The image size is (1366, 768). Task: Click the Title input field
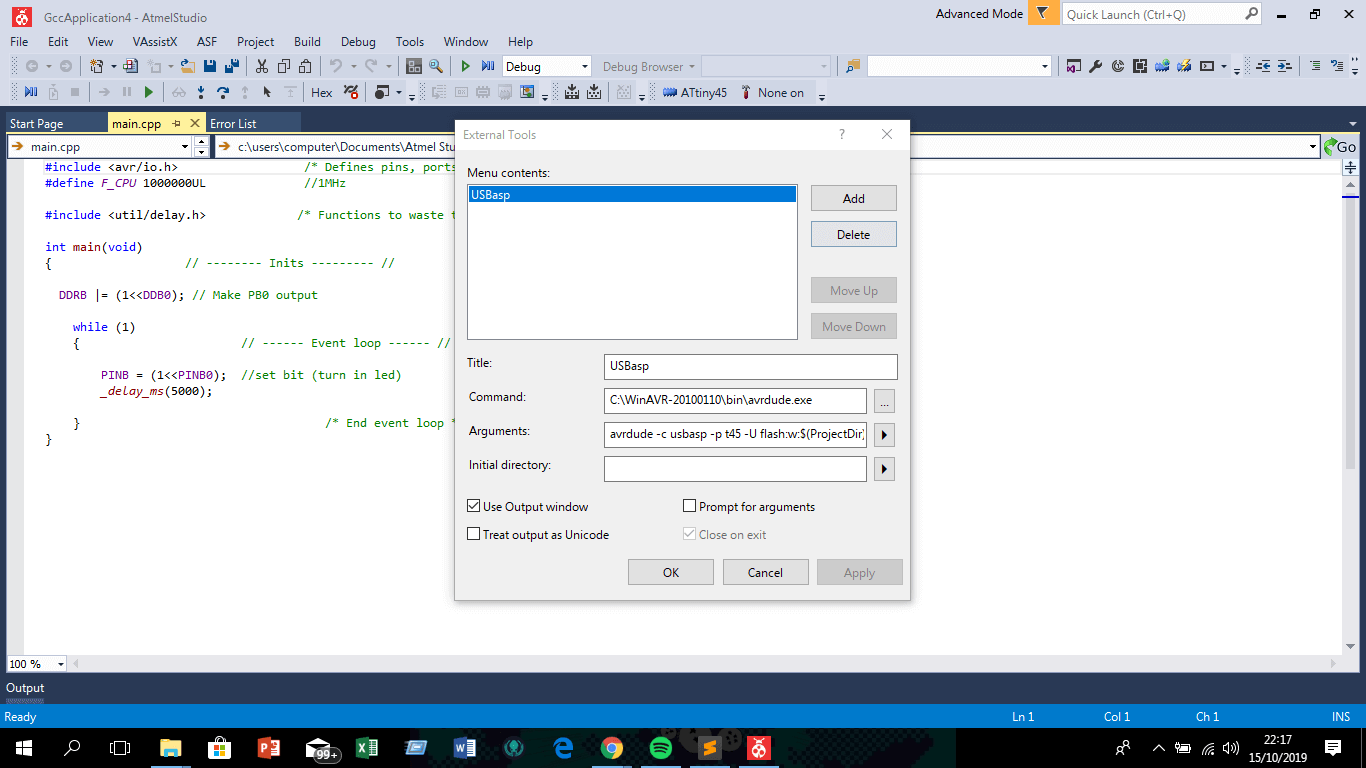(751, 366)
